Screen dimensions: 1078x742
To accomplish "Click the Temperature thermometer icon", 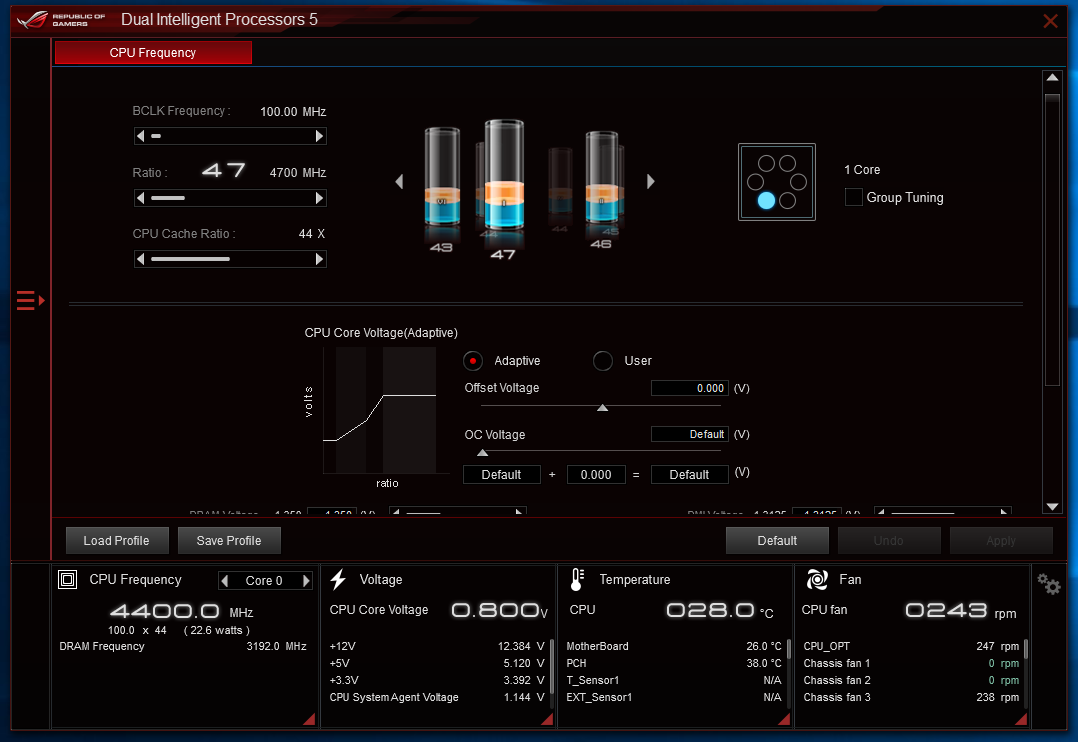I will pyautogui.click(x=577, y=580).
